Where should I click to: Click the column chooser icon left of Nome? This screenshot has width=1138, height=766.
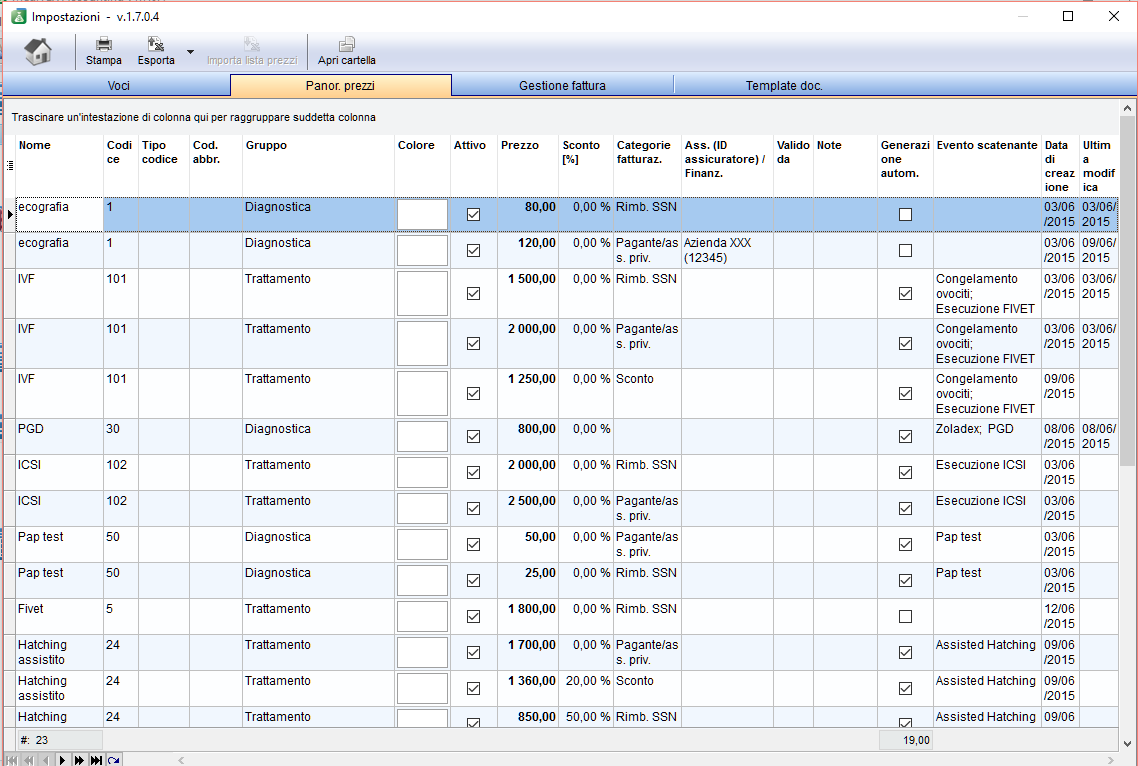pos(9,166)
